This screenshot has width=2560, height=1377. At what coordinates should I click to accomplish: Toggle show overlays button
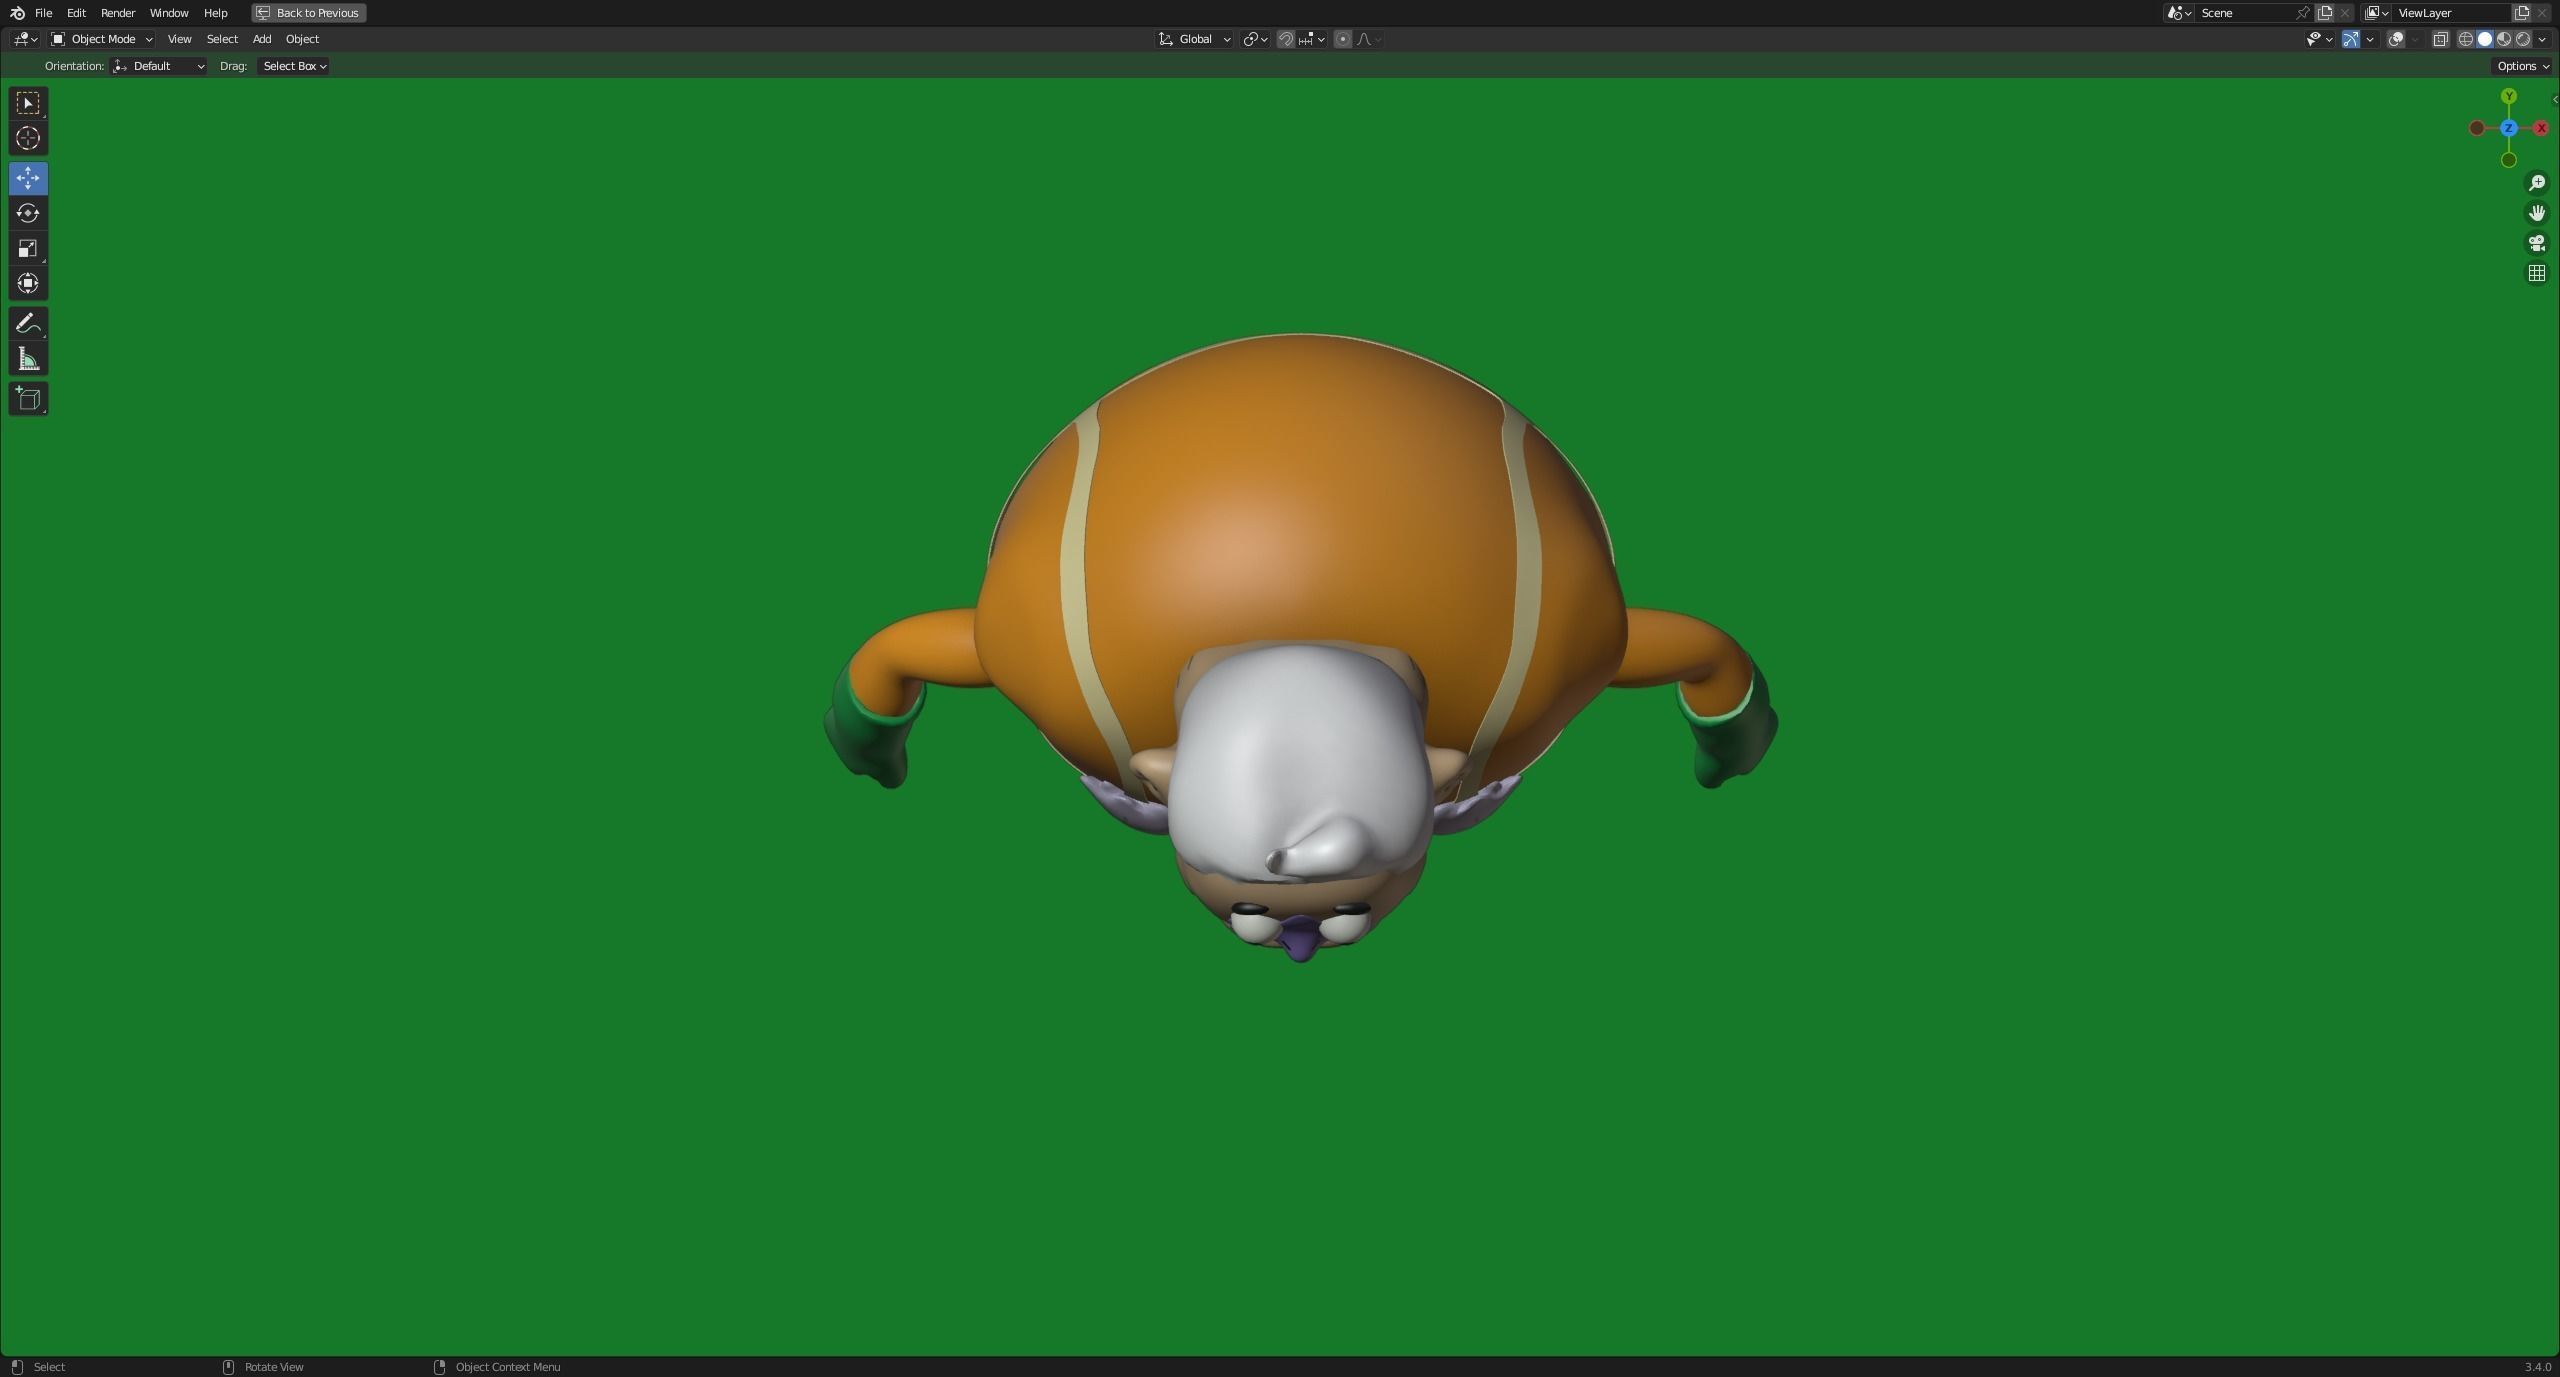[x=2396, y=39]
